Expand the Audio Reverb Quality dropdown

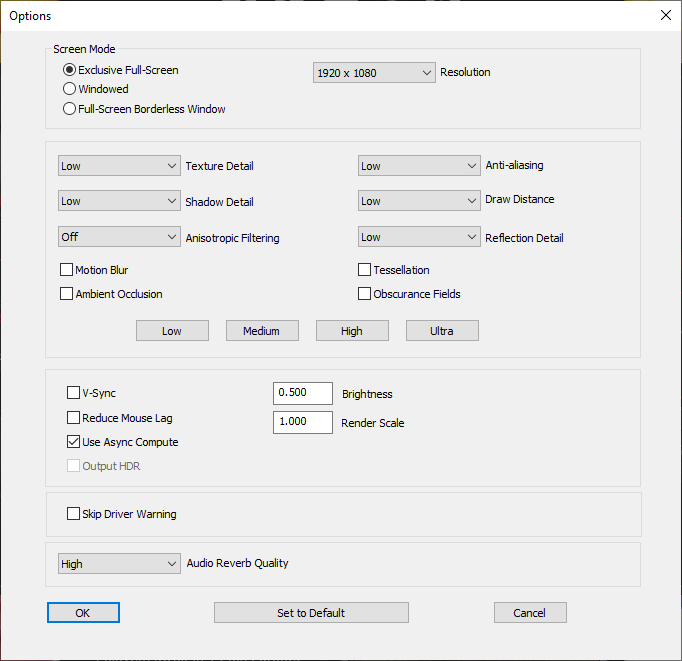tap(119, 564)
